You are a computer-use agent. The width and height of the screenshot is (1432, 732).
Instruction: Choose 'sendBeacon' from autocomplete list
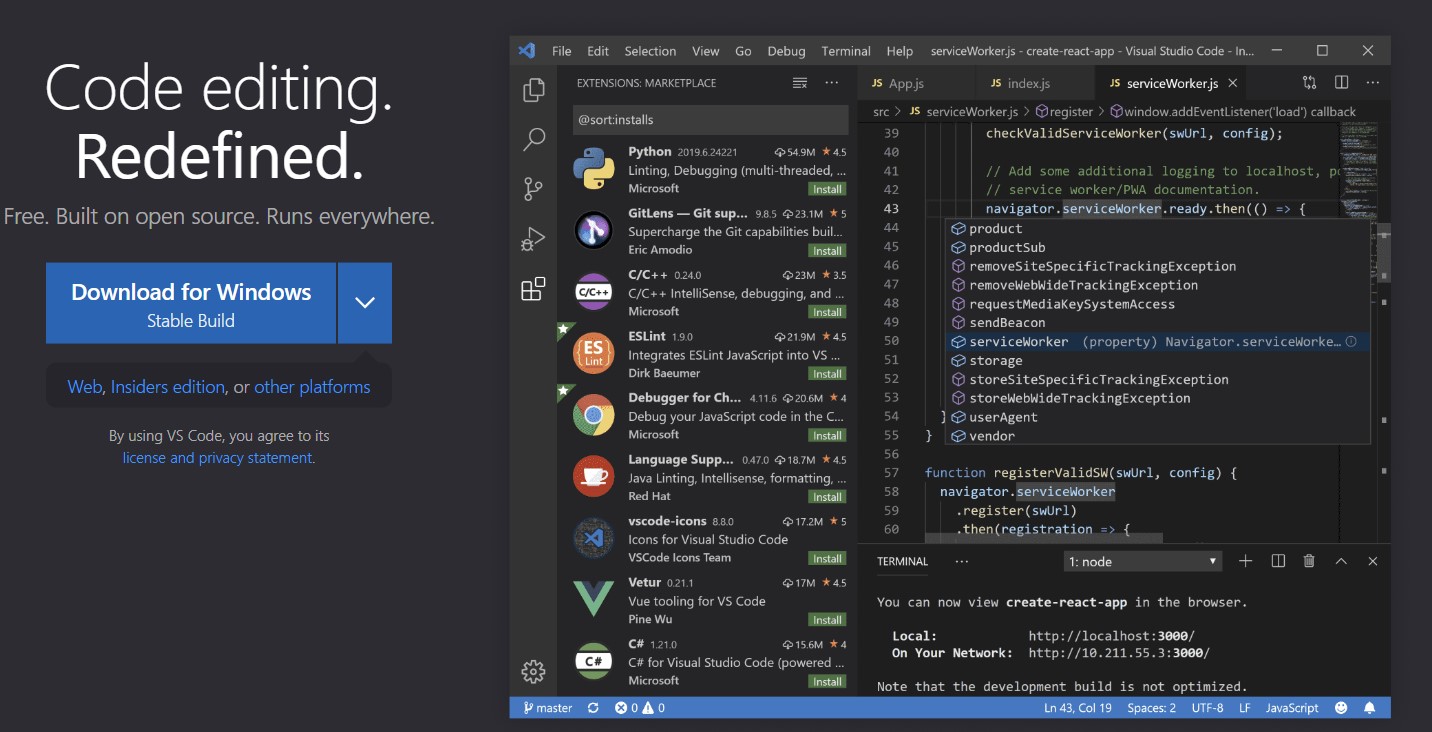coord(1157,323)
